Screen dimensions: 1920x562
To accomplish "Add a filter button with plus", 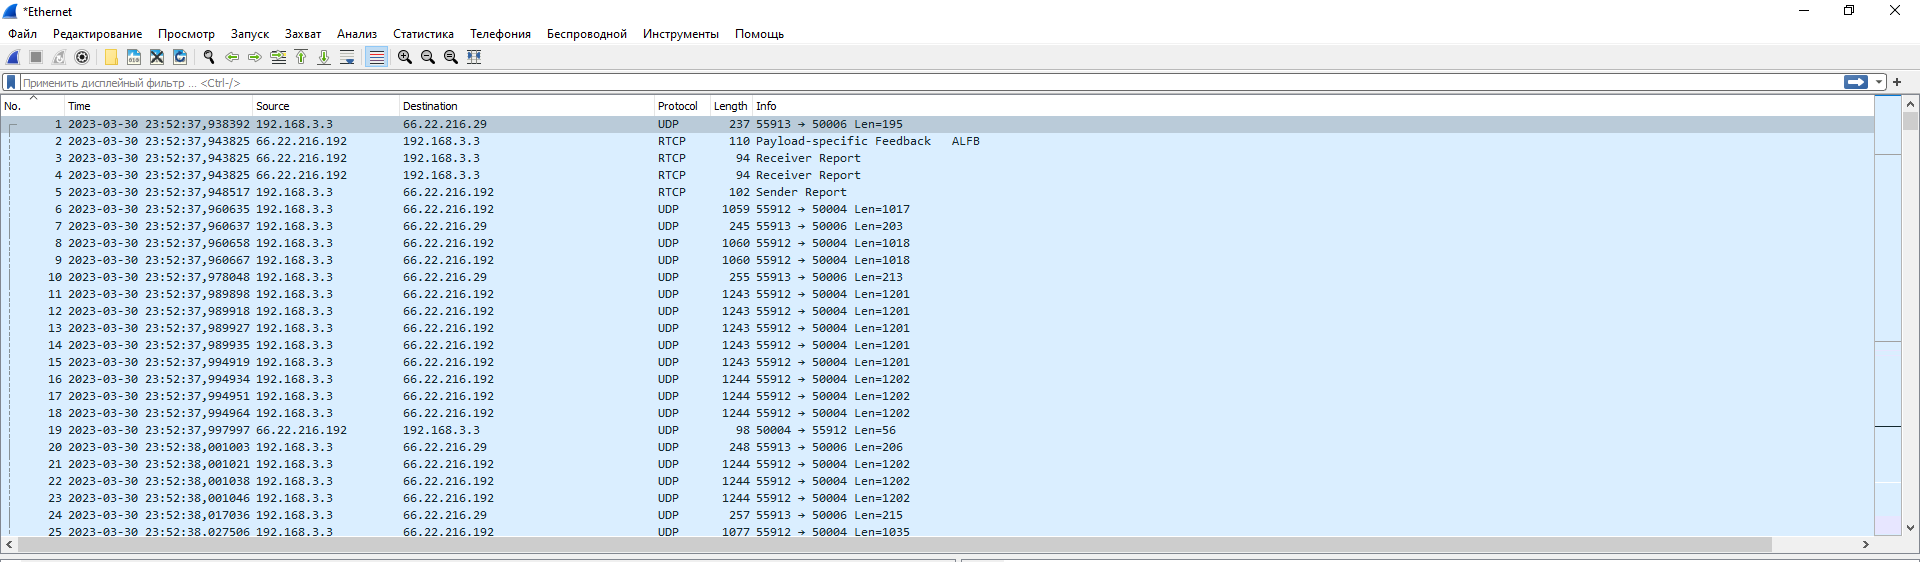I will tap(1897, 82).
